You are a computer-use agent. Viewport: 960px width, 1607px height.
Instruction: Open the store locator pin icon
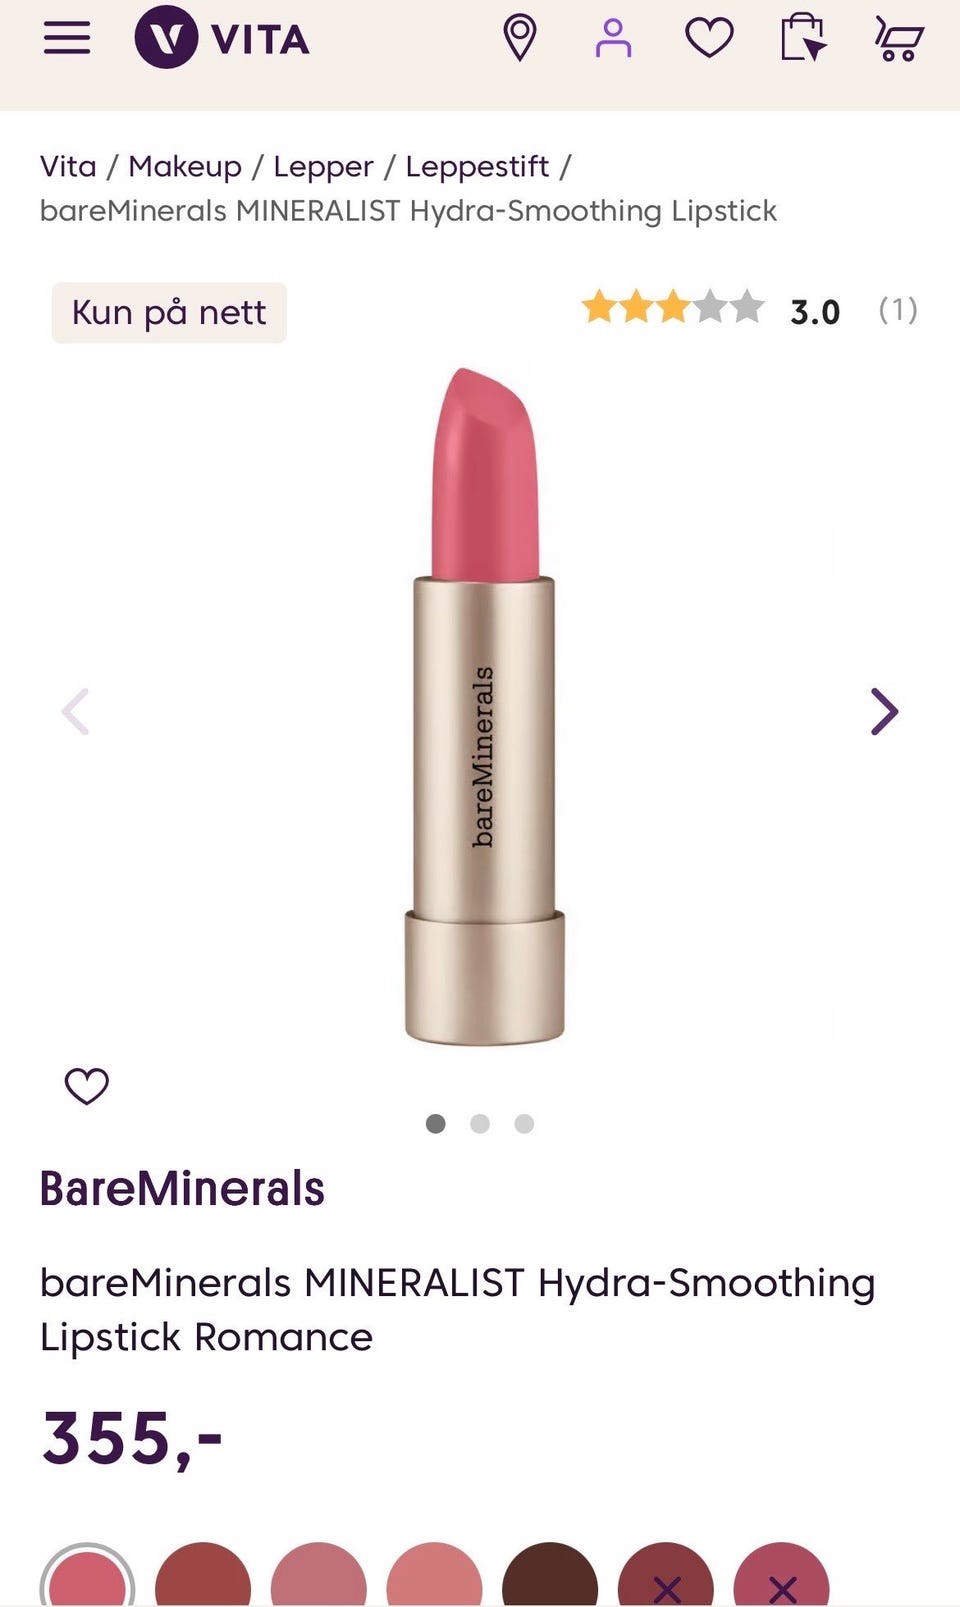[520, 38]
